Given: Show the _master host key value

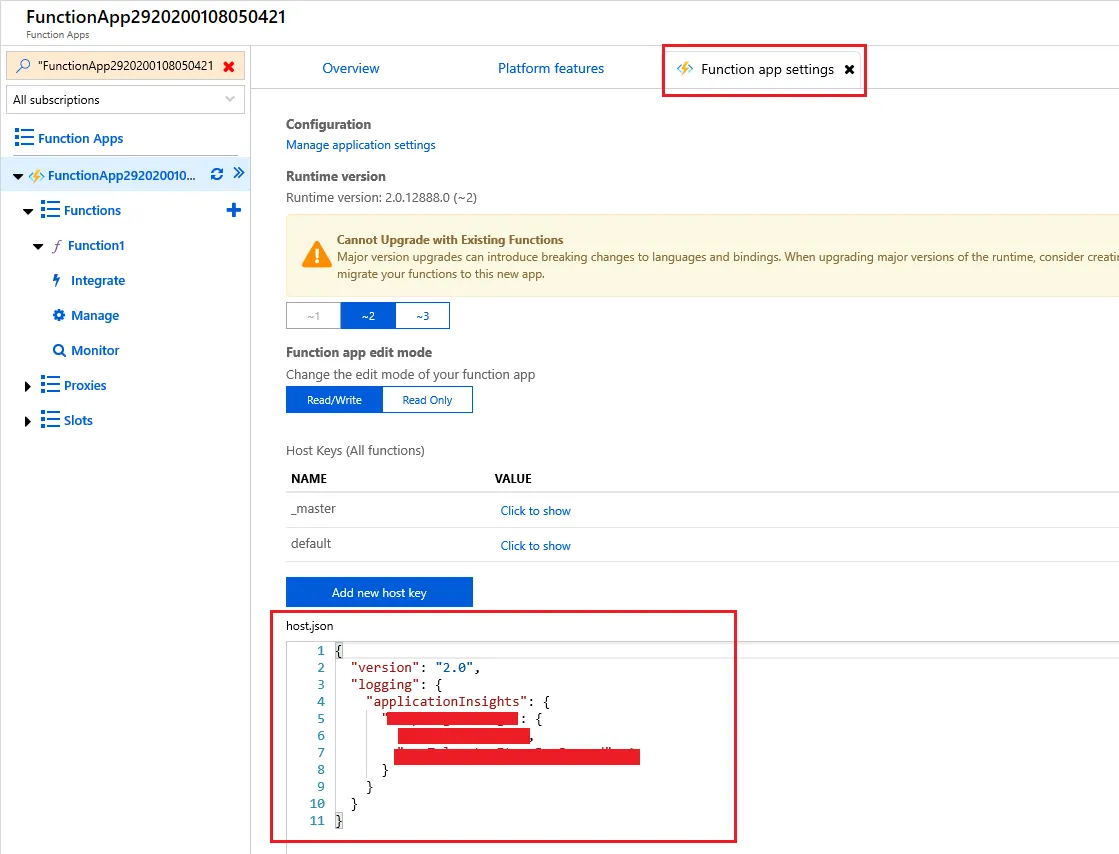Looking at the screenshot, I should [535, 511].
